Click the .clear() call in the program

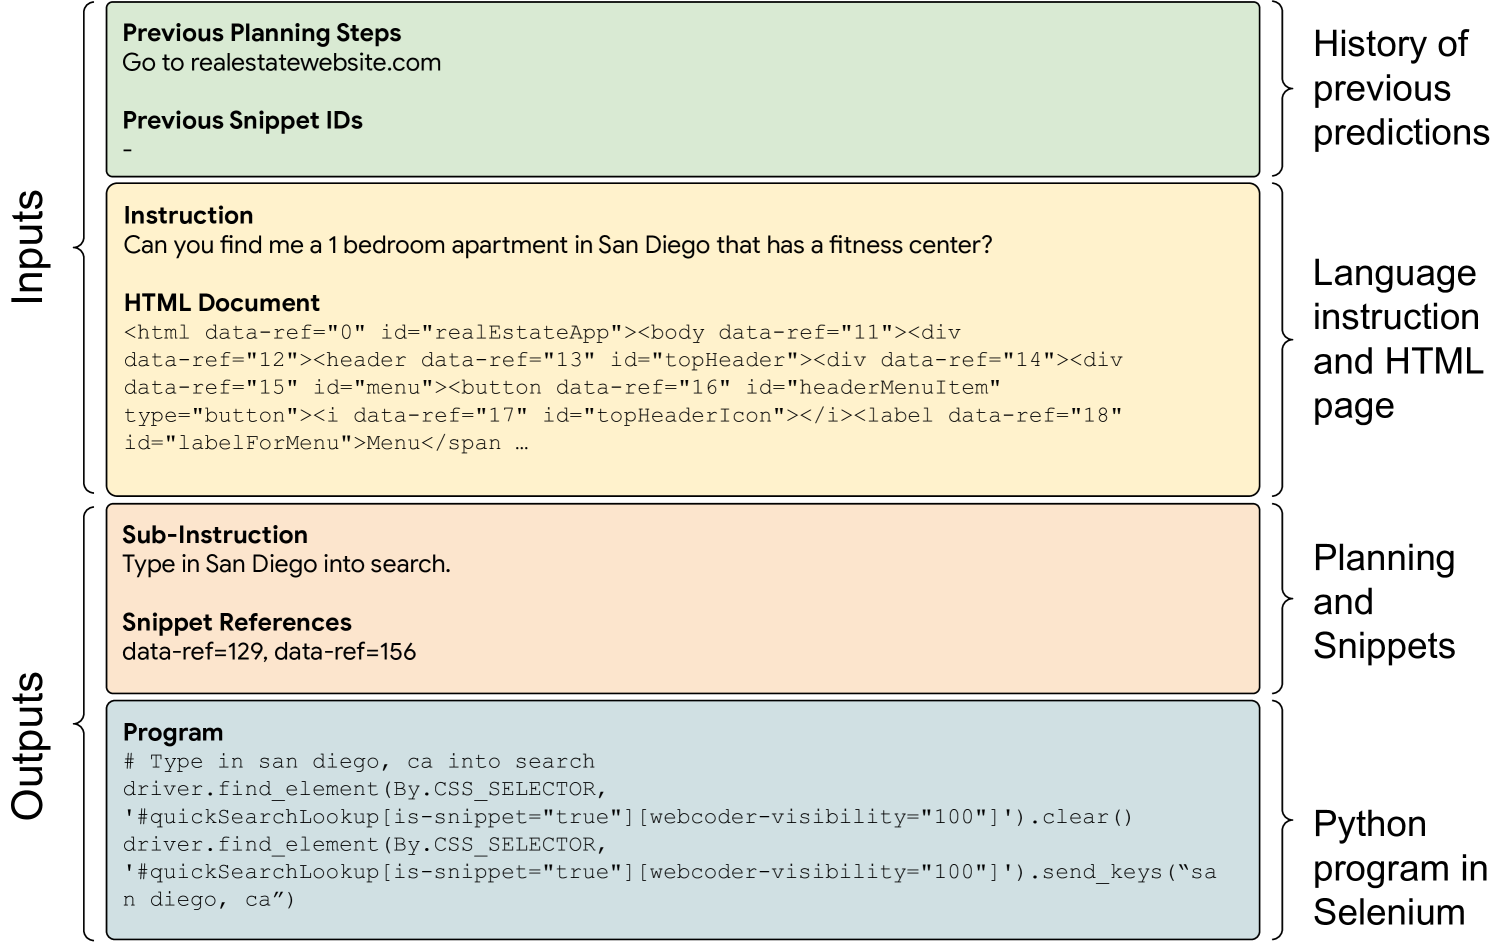[1087, 817]
